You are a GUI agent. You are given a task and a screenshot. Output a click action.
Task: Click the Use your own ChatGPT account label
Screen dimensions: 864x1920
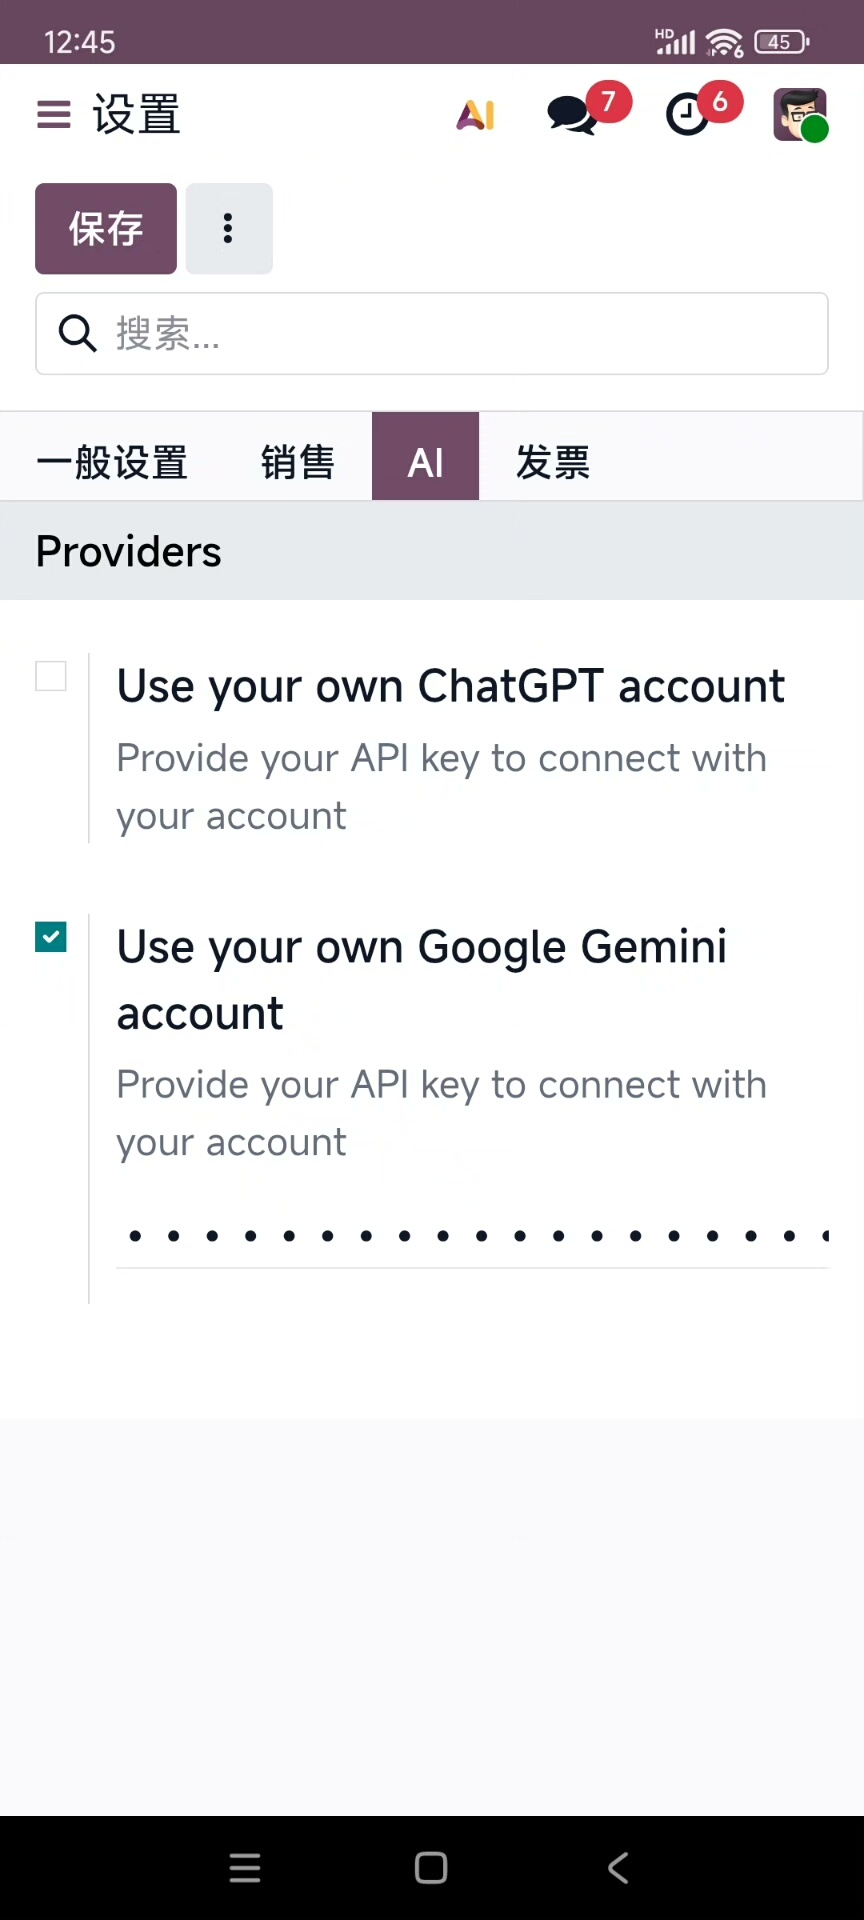point(451,687)
